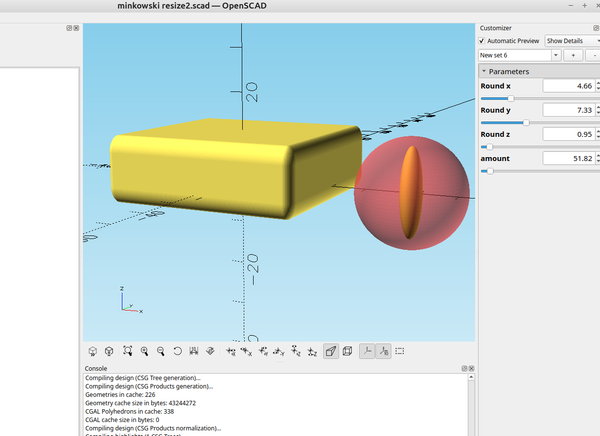Viewport: 600px width, 436px height.
Task: Click the Round y parameter label
Action: tap(496, 110)
